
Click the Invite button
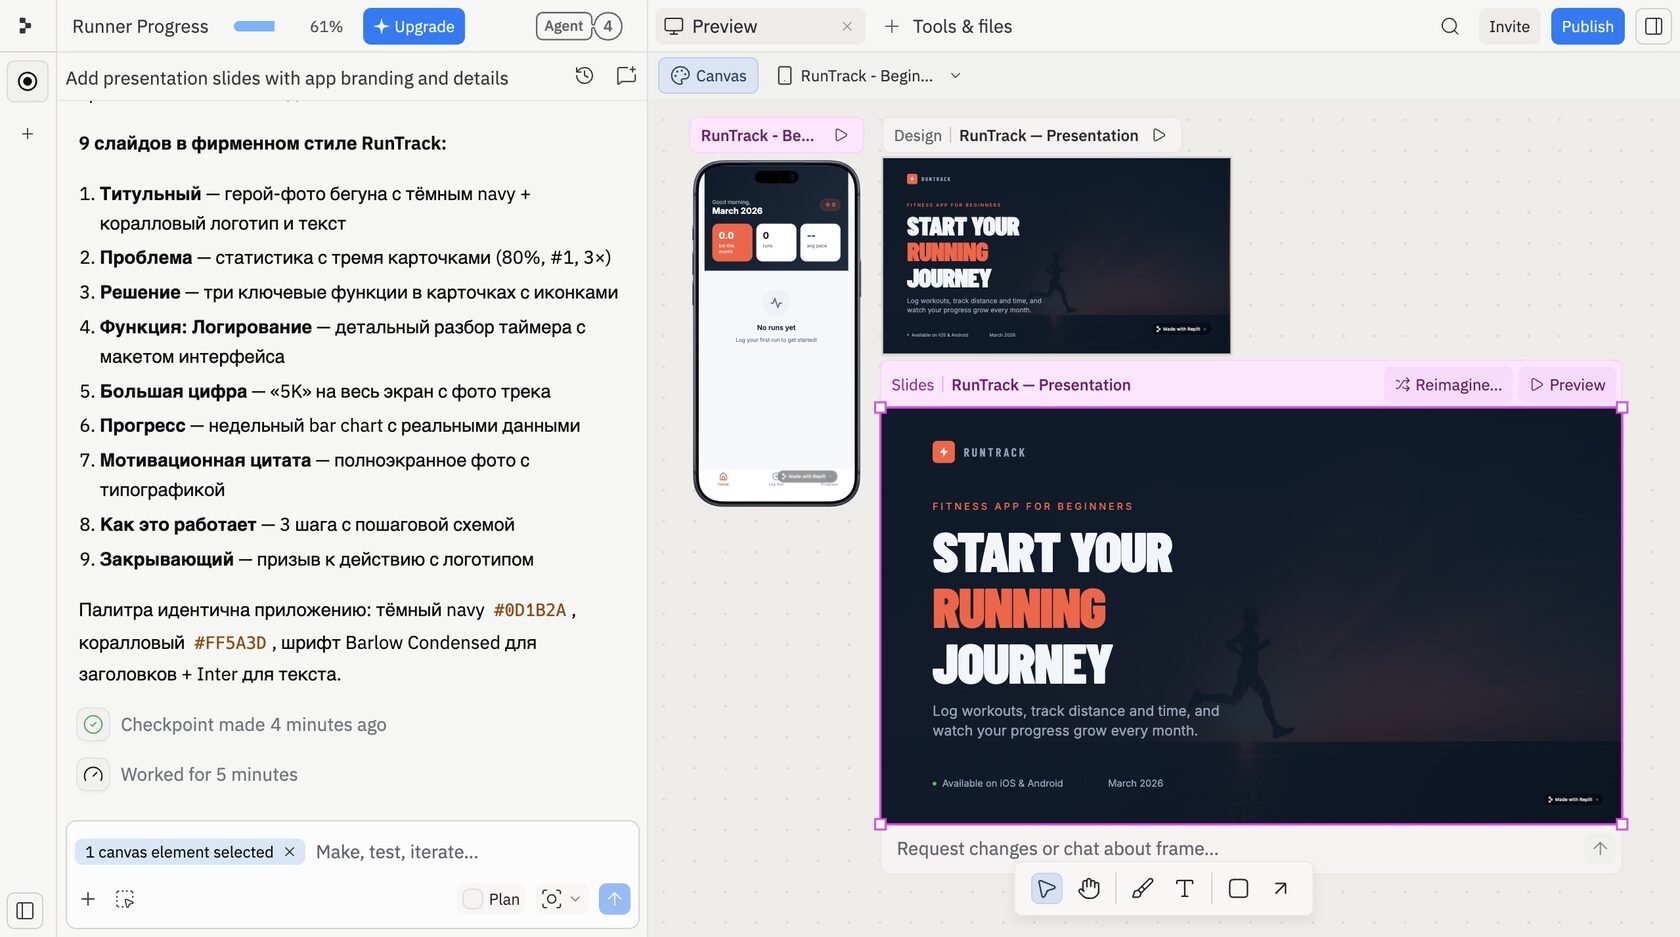1509,26
